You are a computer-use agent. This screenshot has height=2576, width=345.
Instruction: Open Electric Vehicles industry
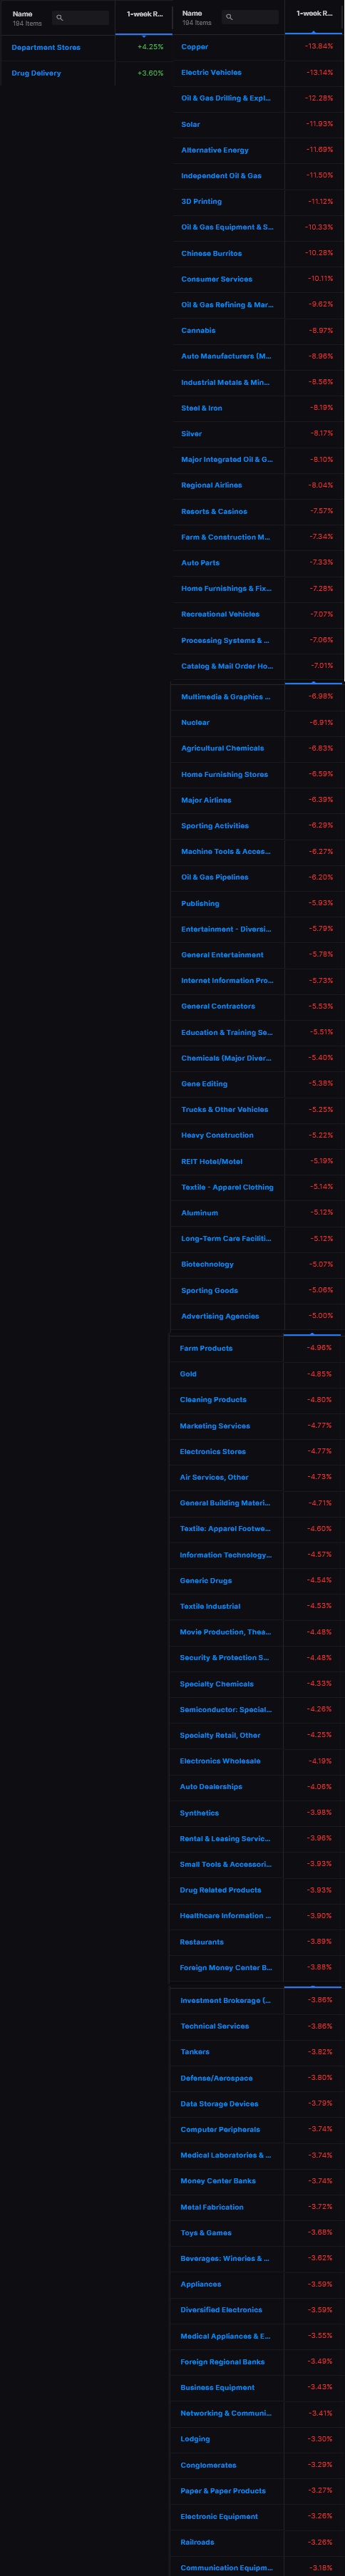pyautogui.click(x=211, y=73)
